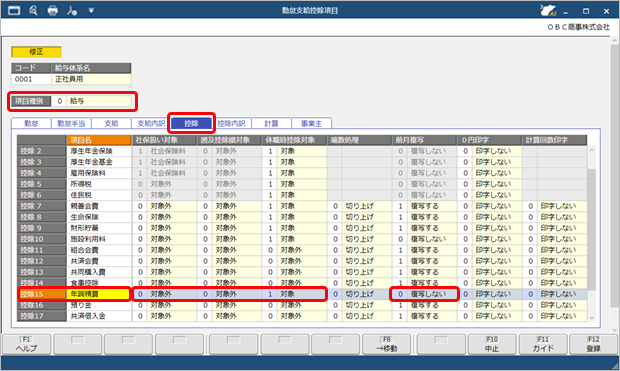Select item name cell 預り金

[x=99, y=305]
